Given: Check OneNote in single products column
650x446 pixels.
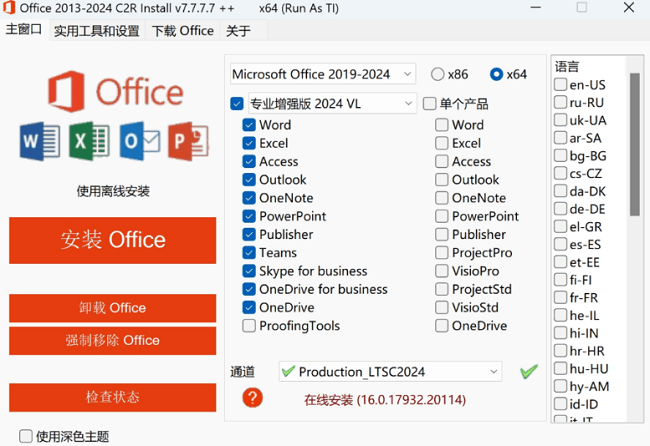Looking at the screenshot, I should (441, 198).
